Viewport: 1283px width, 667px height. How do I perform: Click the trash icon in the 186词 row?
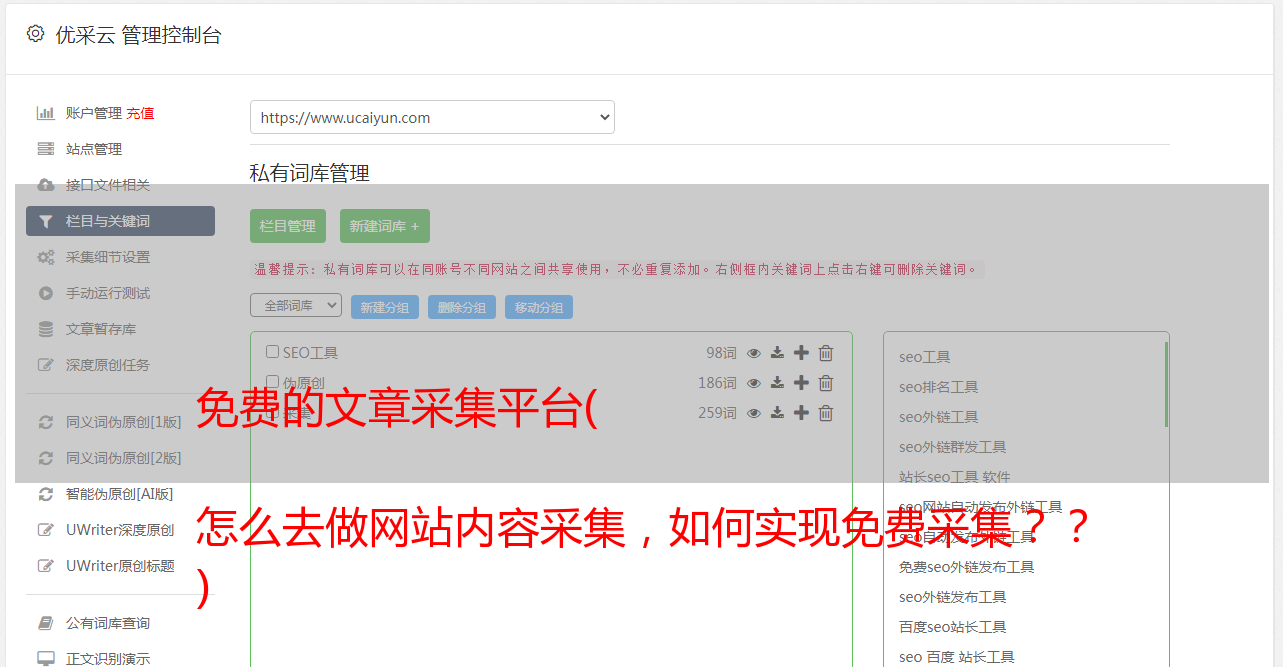[826, 383]
